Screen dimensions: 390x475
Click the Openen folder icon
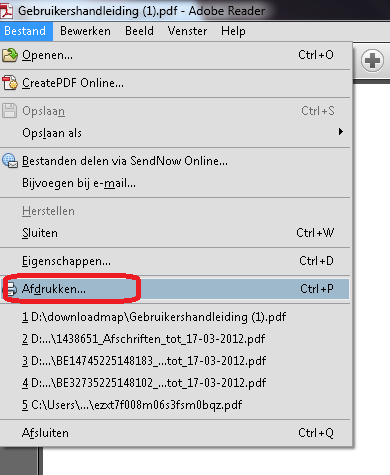[10, 55]
